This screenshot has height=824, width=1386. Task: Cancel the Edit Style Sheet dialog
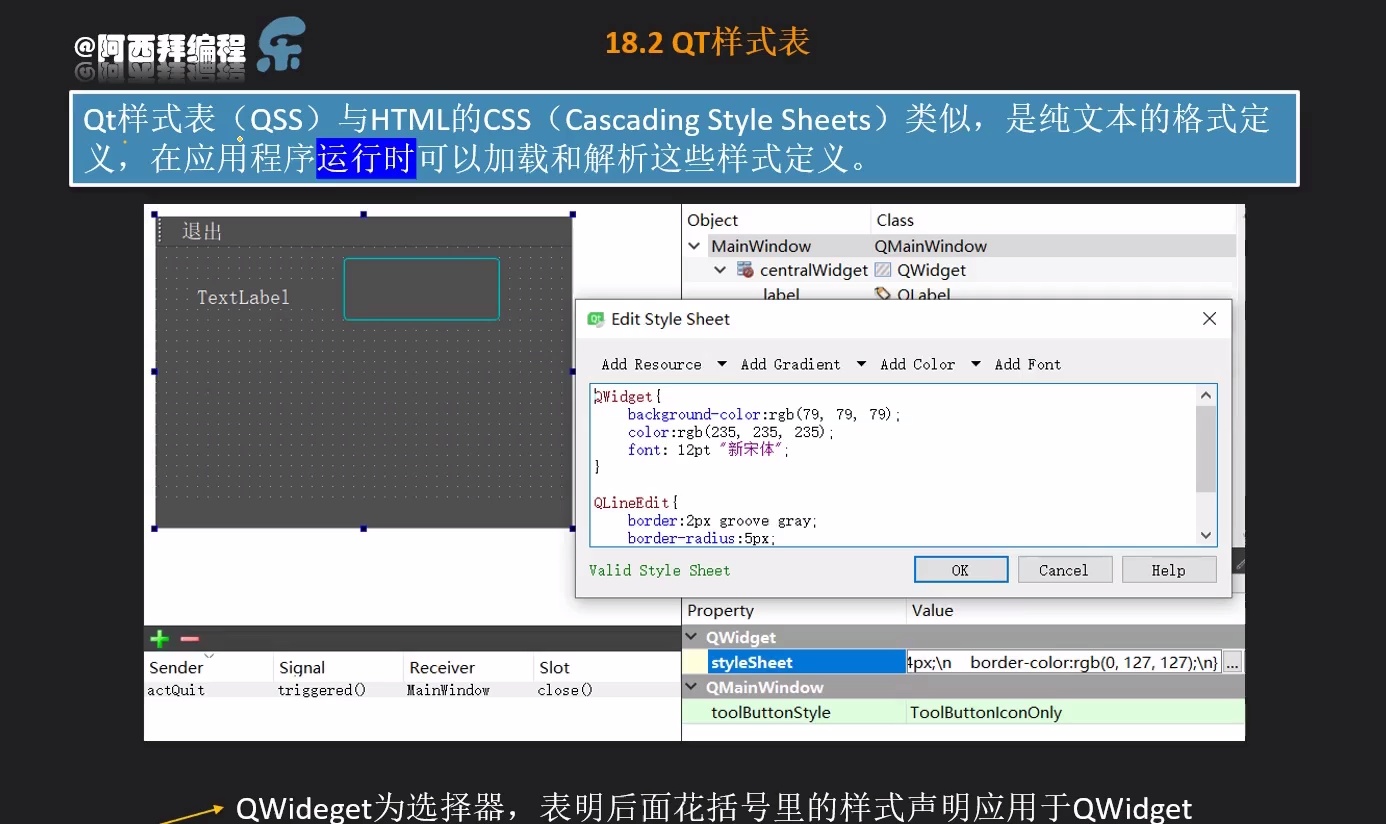click(1064, 569)
